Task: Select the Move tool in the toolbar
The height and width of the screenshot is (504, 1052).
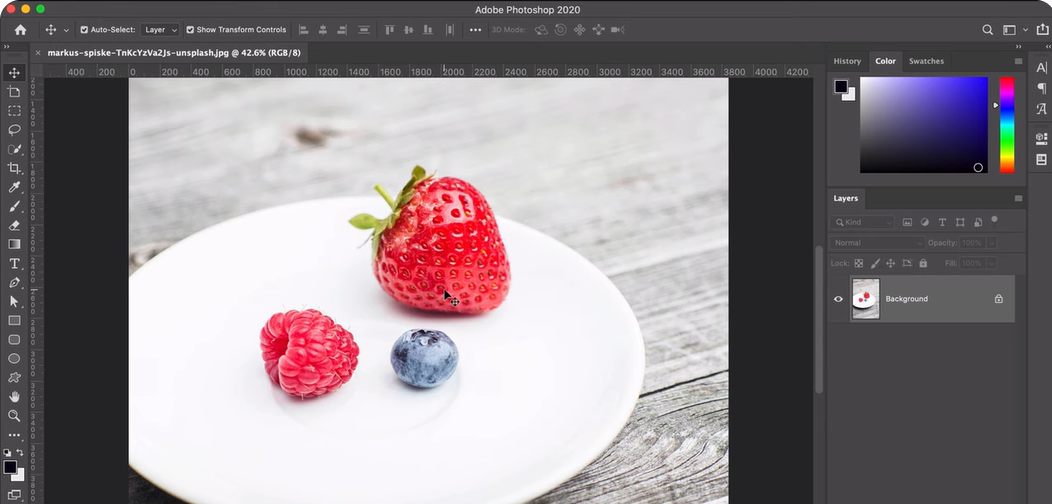Action: coord(14,72)
